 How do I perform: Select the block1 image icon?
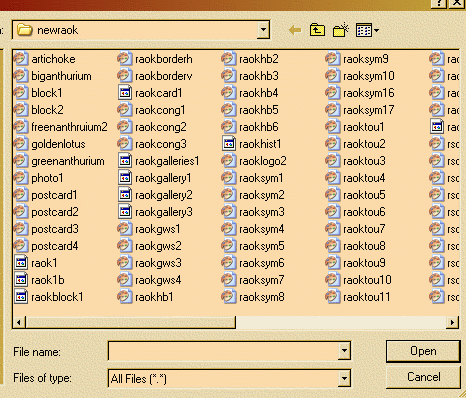tap(21, 93)
